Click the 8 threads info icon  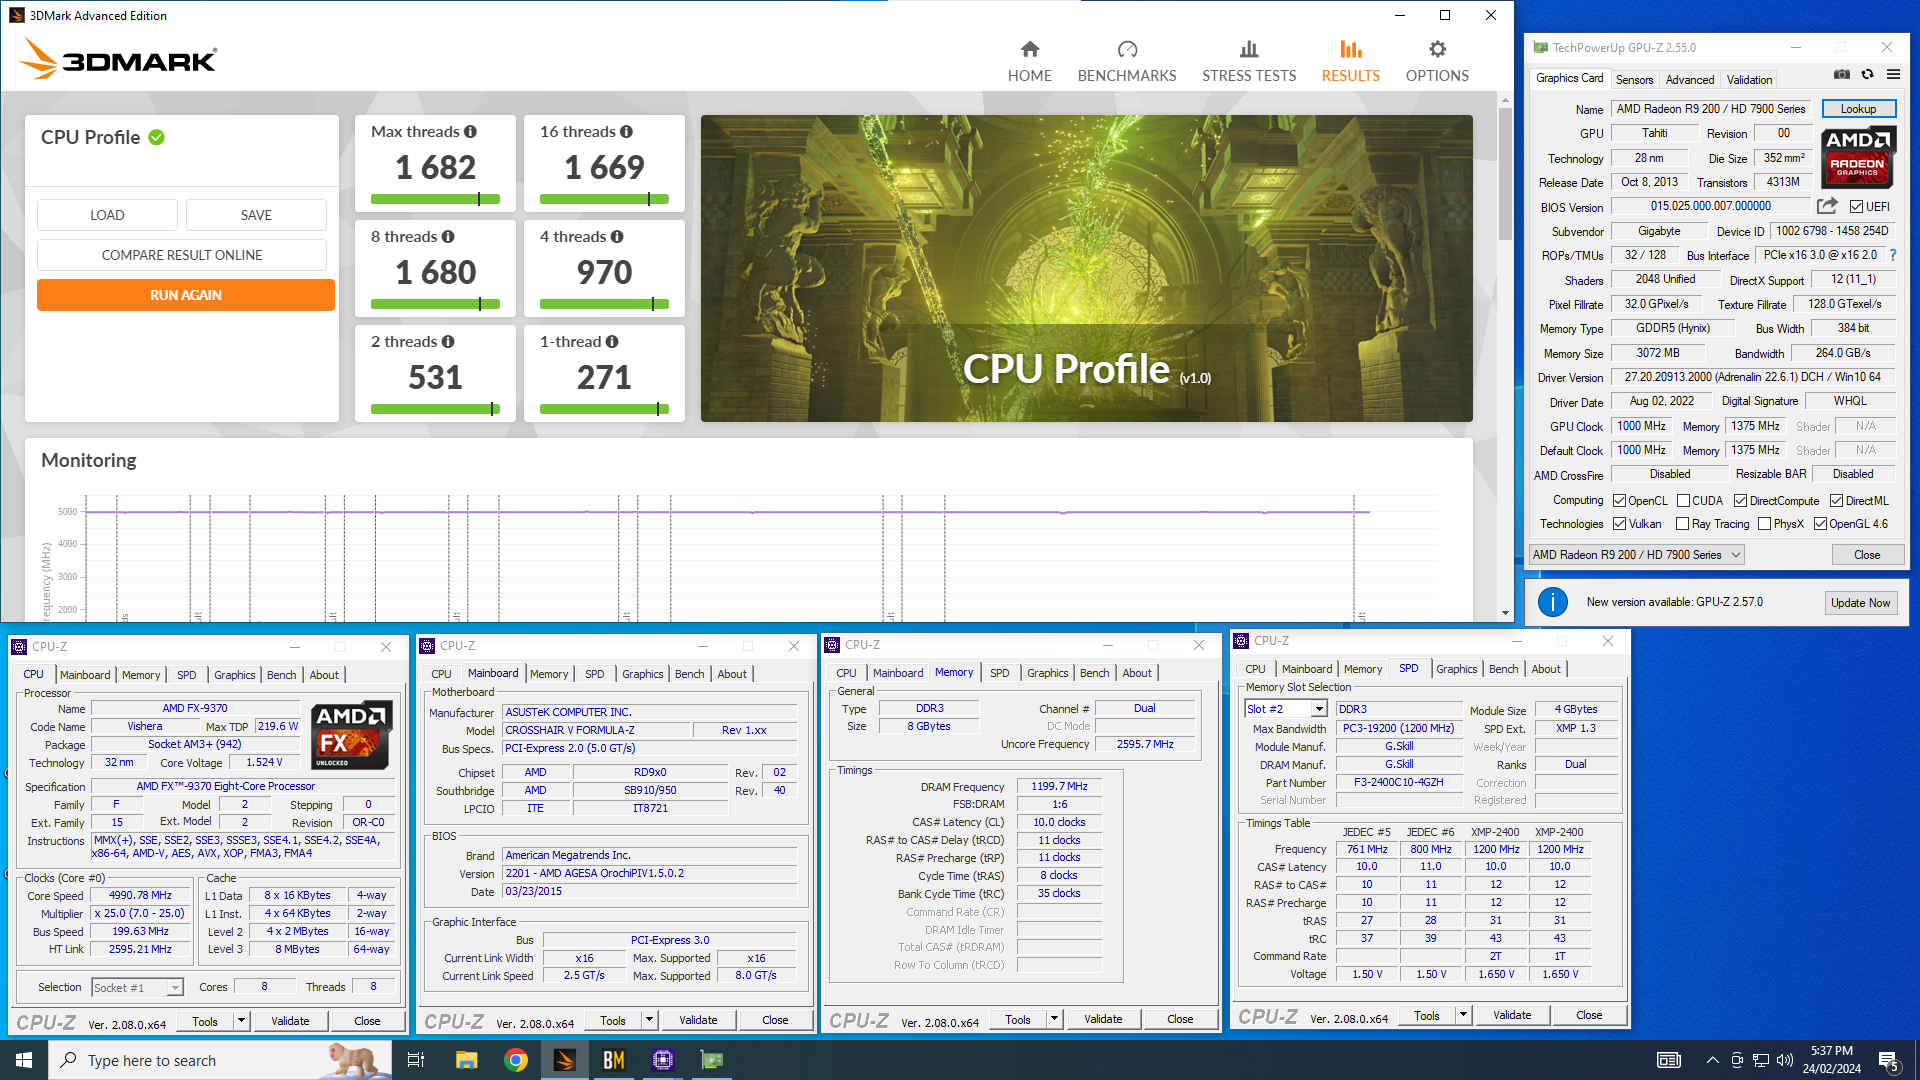coord(448,237)
